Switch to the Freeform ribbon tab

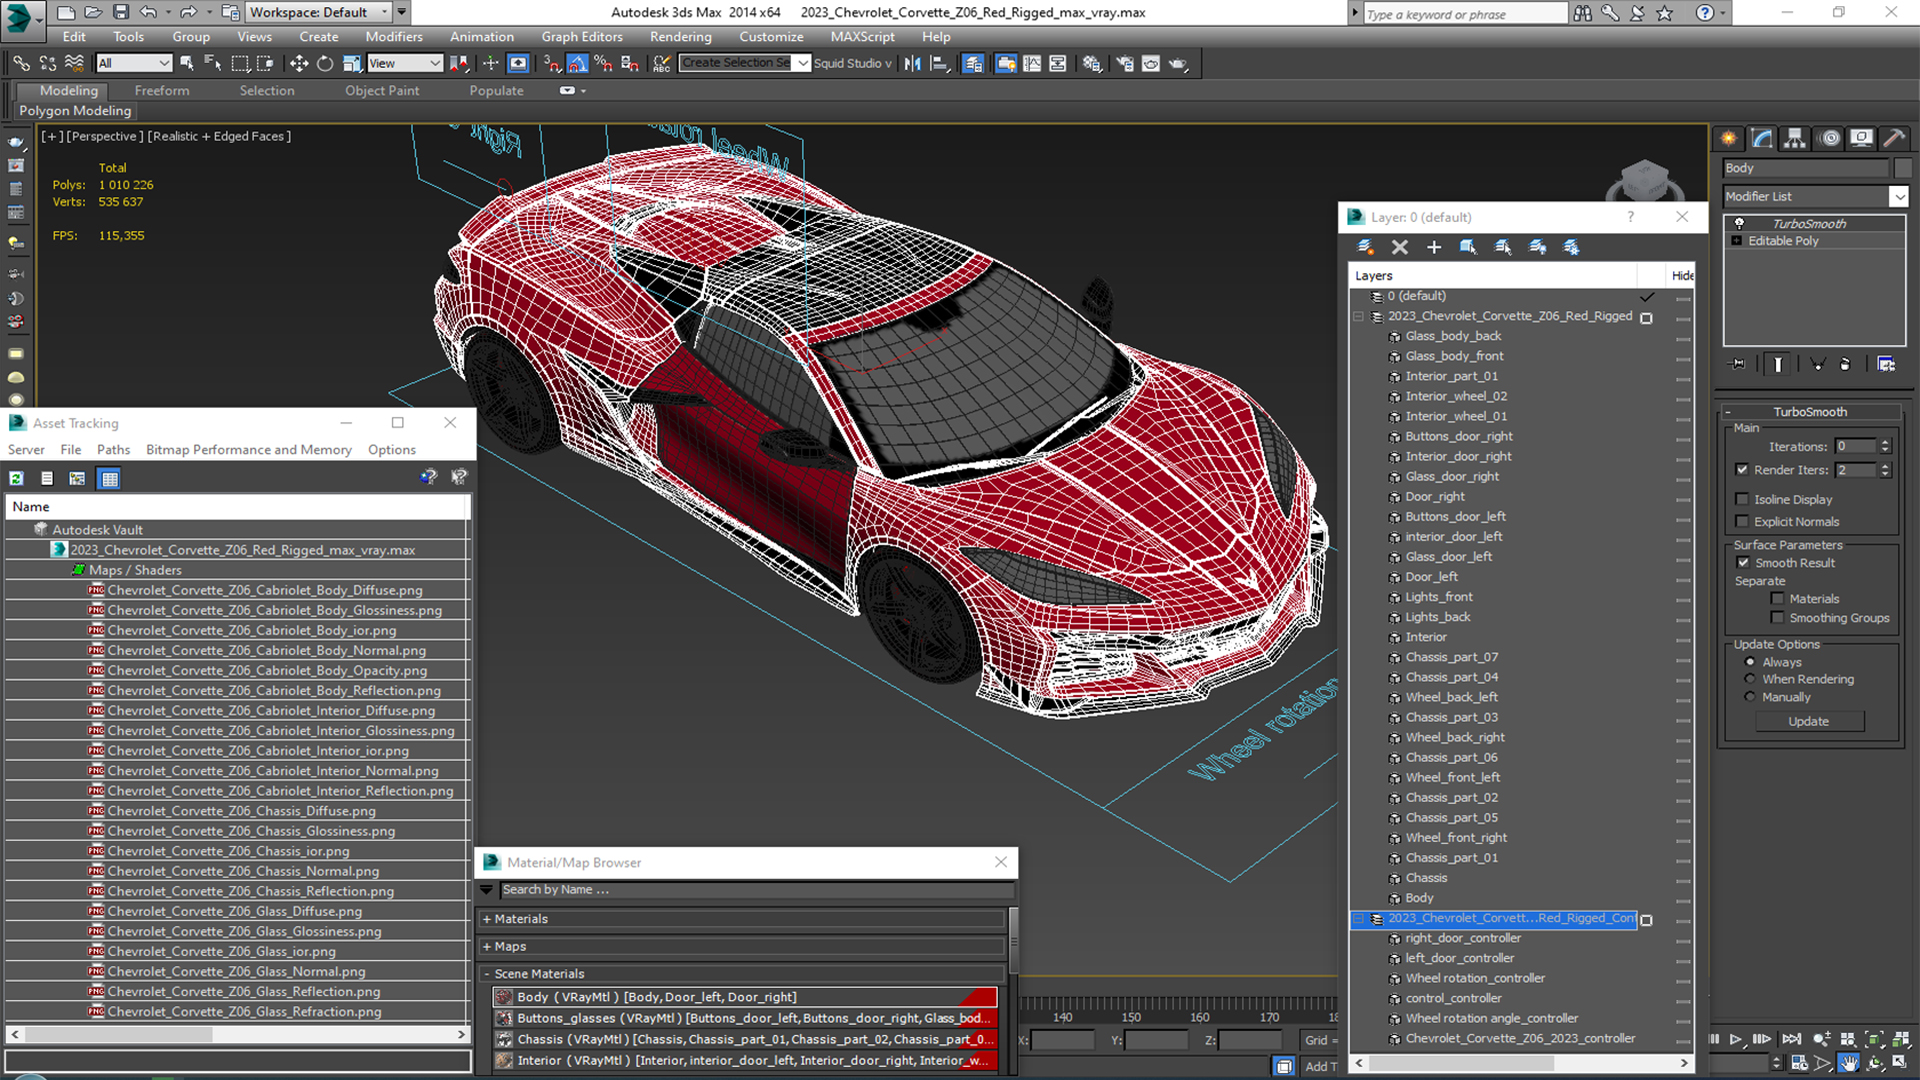pos(162,90)
